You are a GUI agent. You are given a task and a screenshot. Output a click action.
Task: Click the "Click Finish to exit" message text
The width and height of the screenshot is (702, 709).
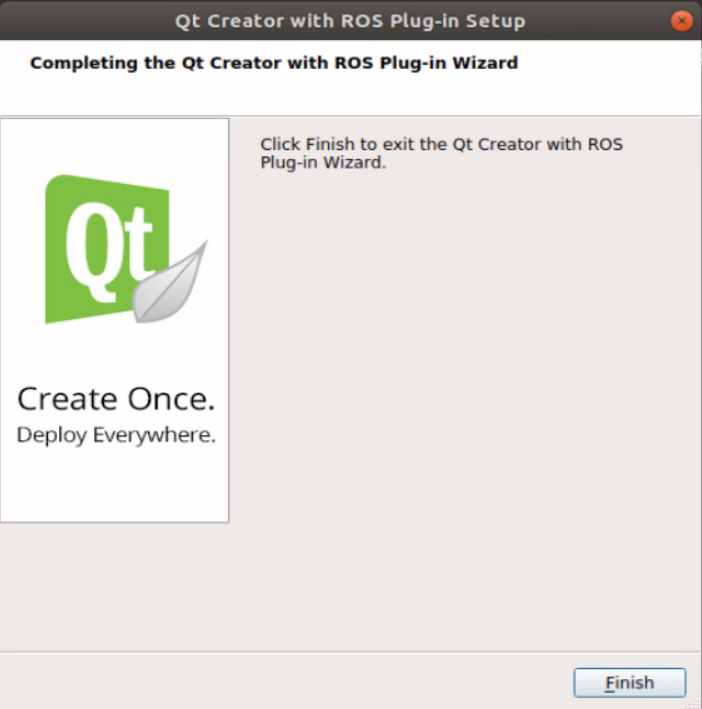pyautogui.click(x=441, y=144)
